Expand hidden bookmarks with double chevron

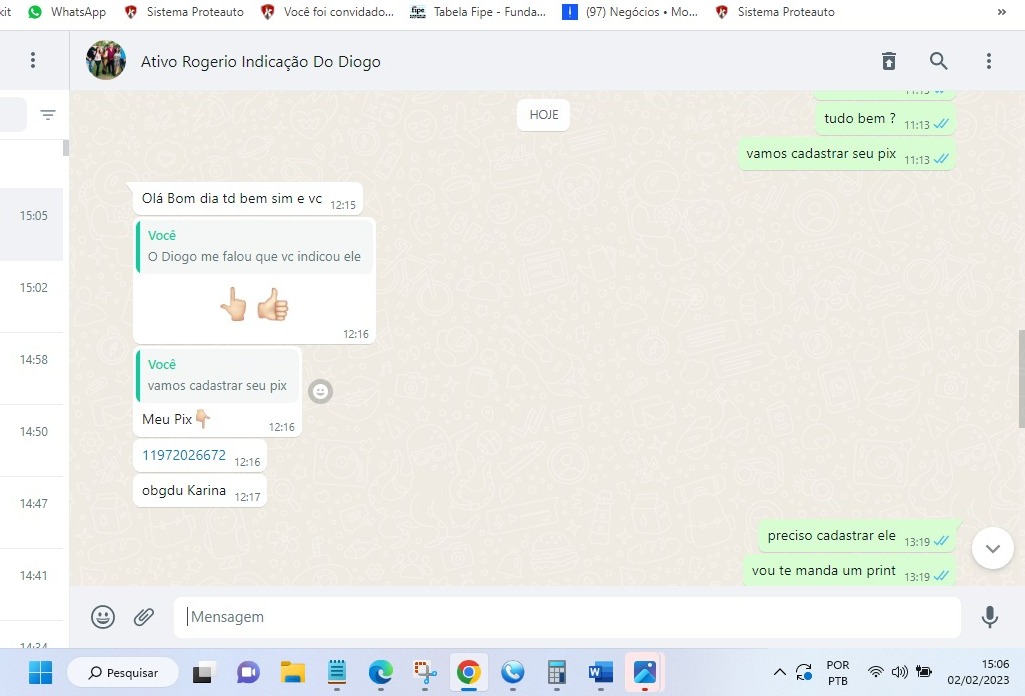click(1002, 12)
